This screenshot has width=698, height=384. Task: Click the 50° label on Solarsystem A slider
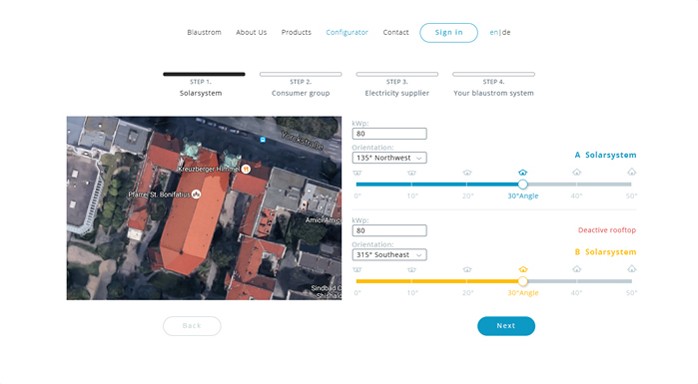point(631,196)
